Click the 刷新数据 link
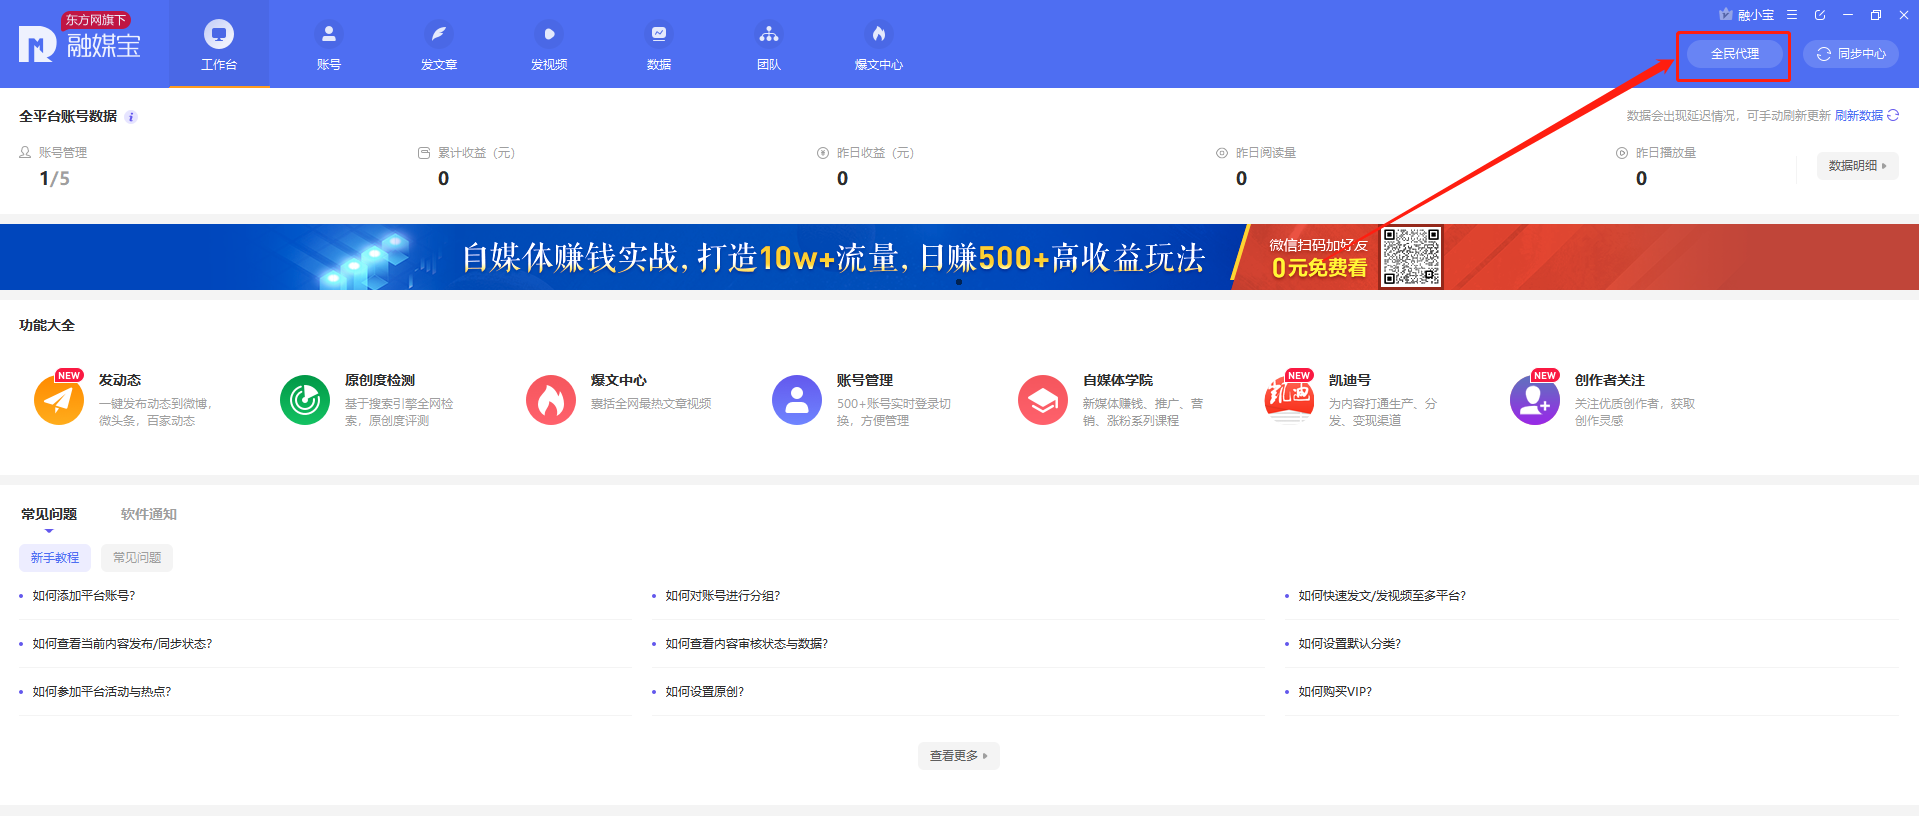The image size is (1919, 816). pos(1858,116)
